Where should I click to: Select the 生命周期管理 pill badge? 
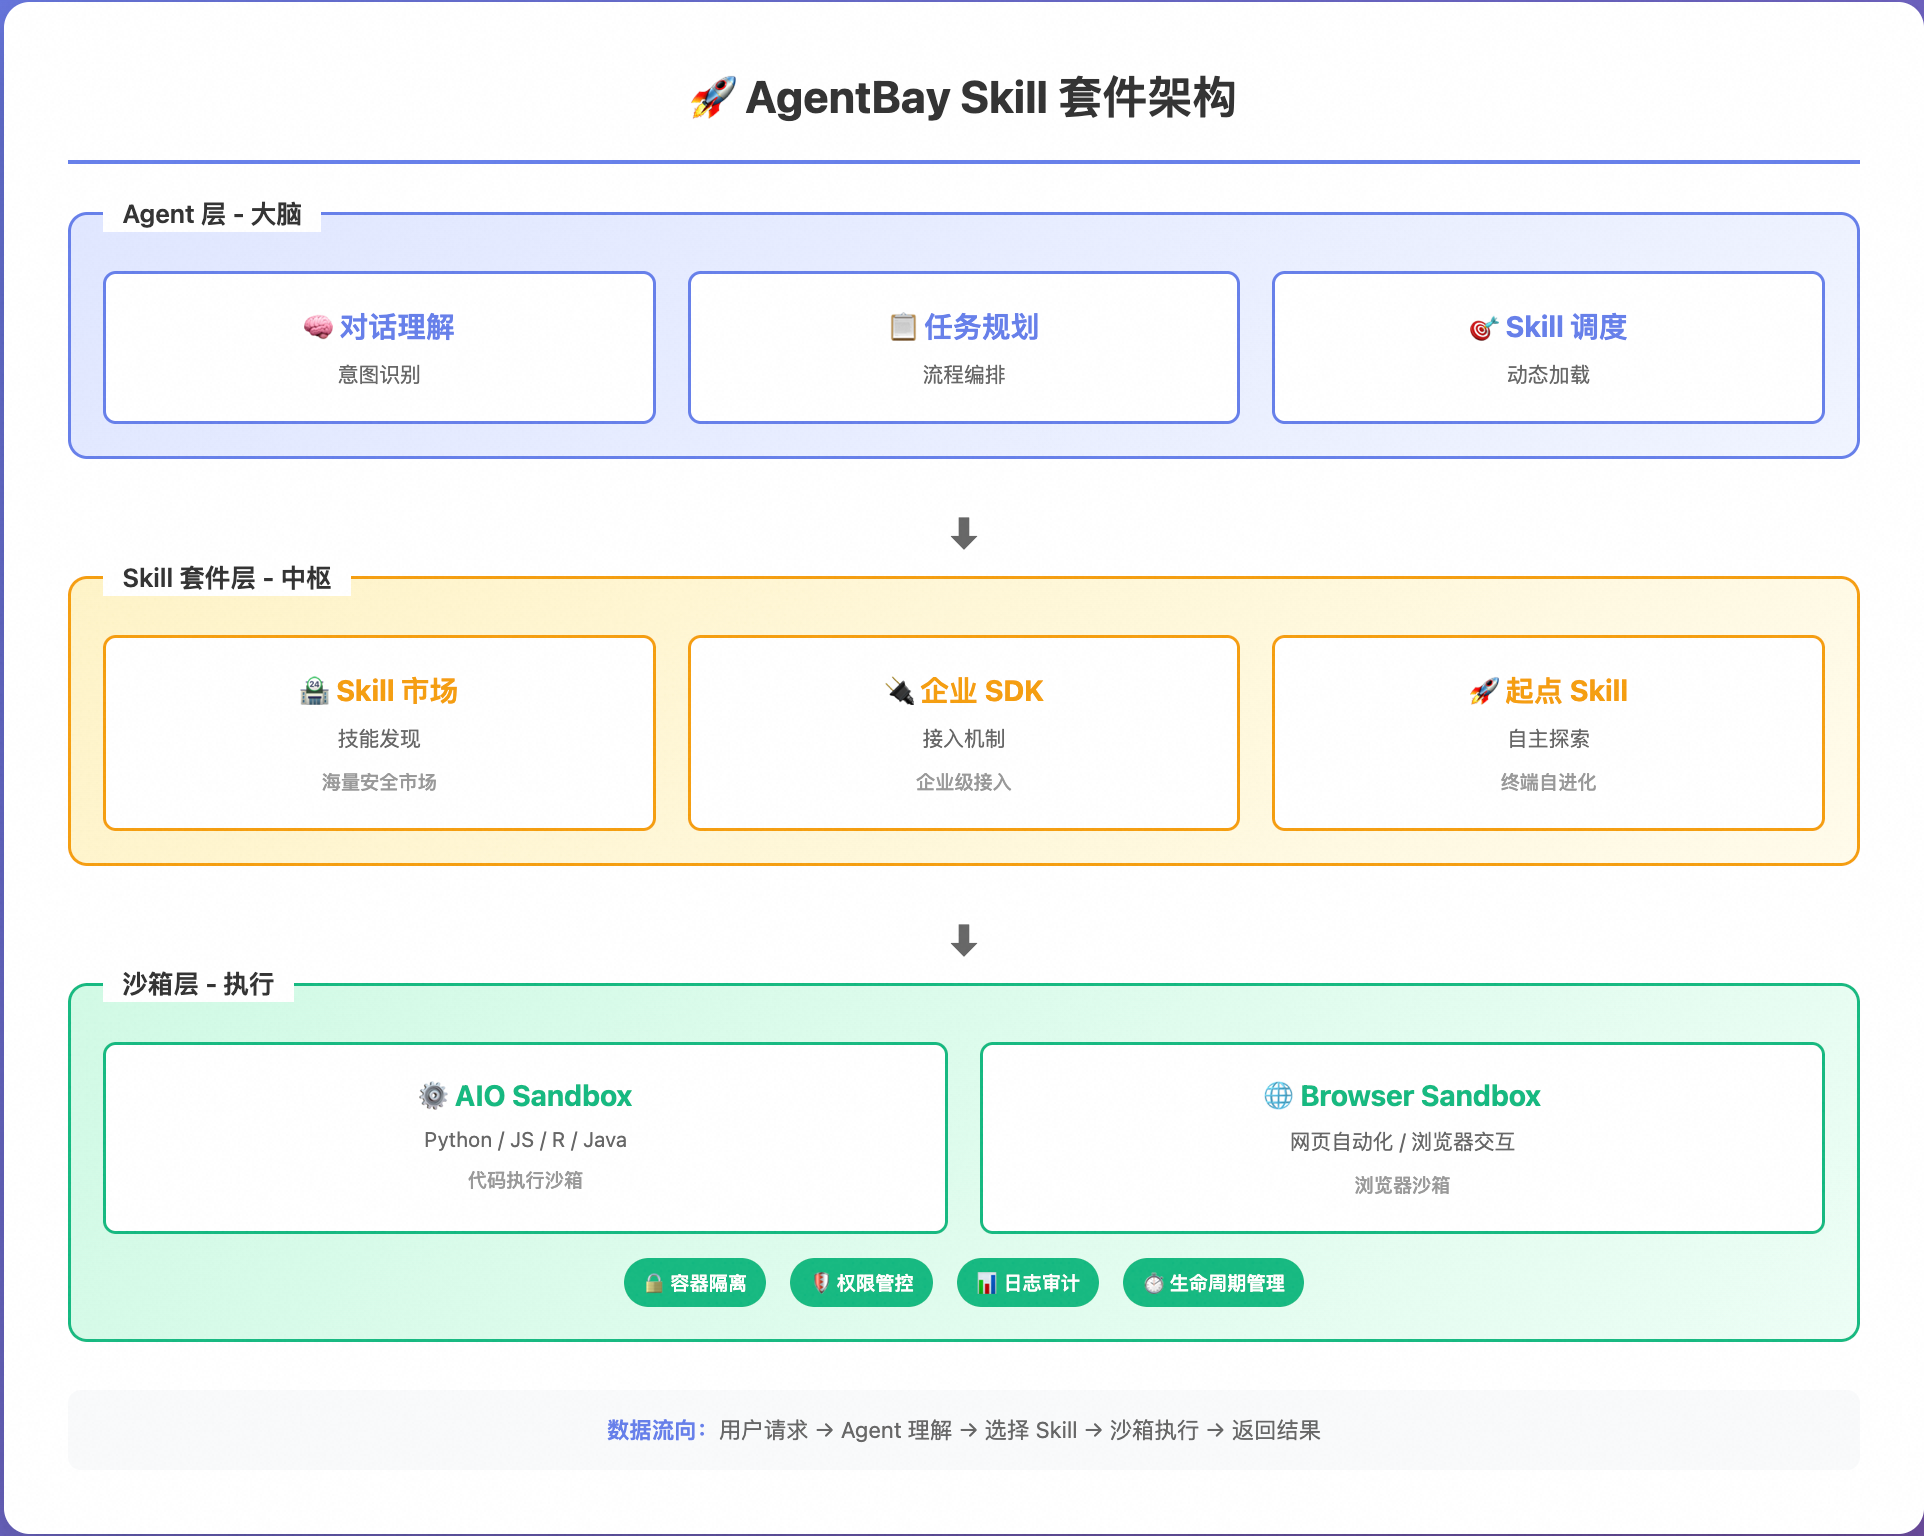pos(1213,1283)
